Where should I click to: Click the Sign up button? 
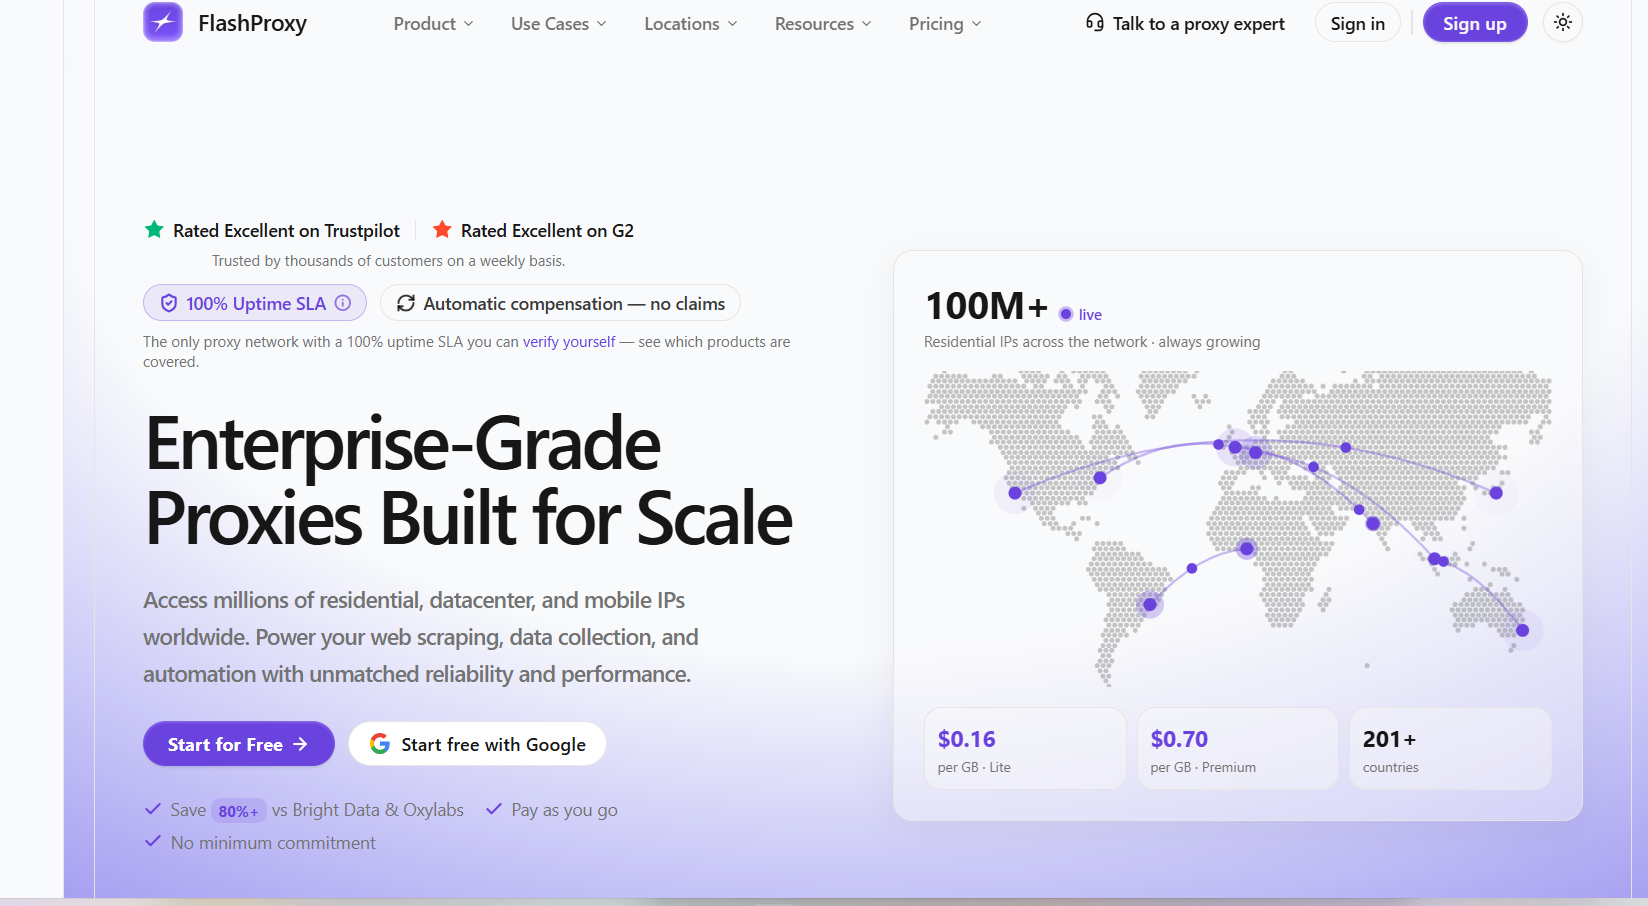click(1475, 23)
